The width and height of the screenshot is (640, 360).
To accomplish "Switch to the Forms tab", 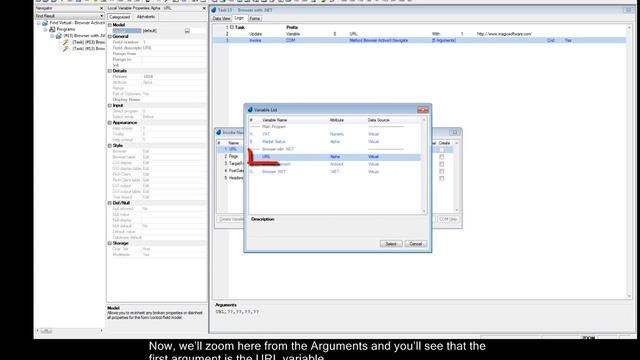I will coord(255,18).
